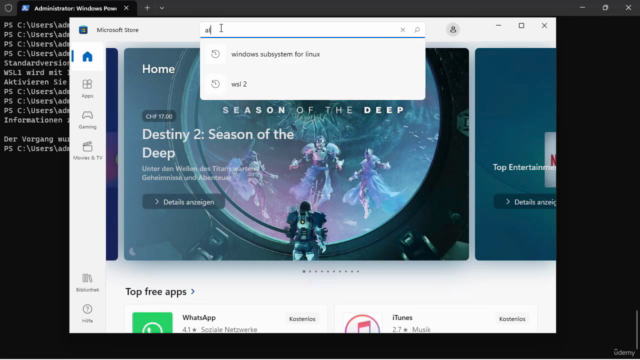Click Details anzeigen for Destiny 2
The height and width of the screenshot is (360, 640).
[x=184, y=202]
